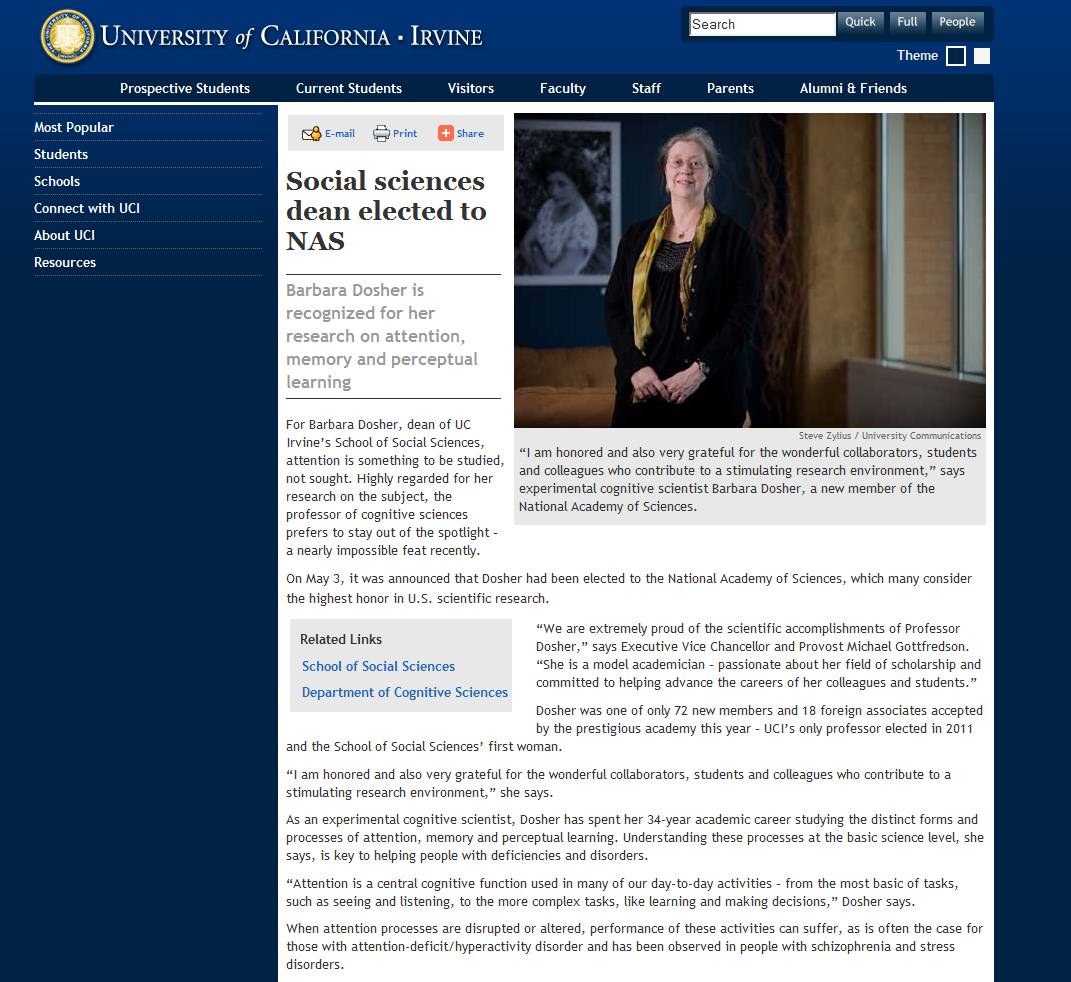Run a Full search

pyautogui.click(x=907, y=22)
